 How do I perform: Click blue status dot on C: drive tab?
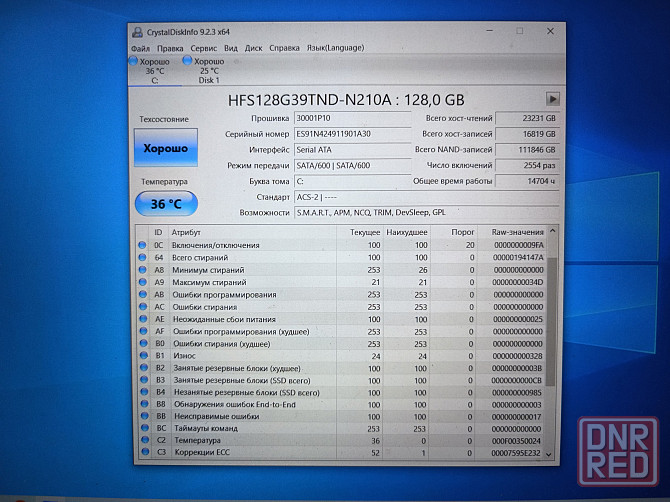pyautogui.click(x=133, y=61)
